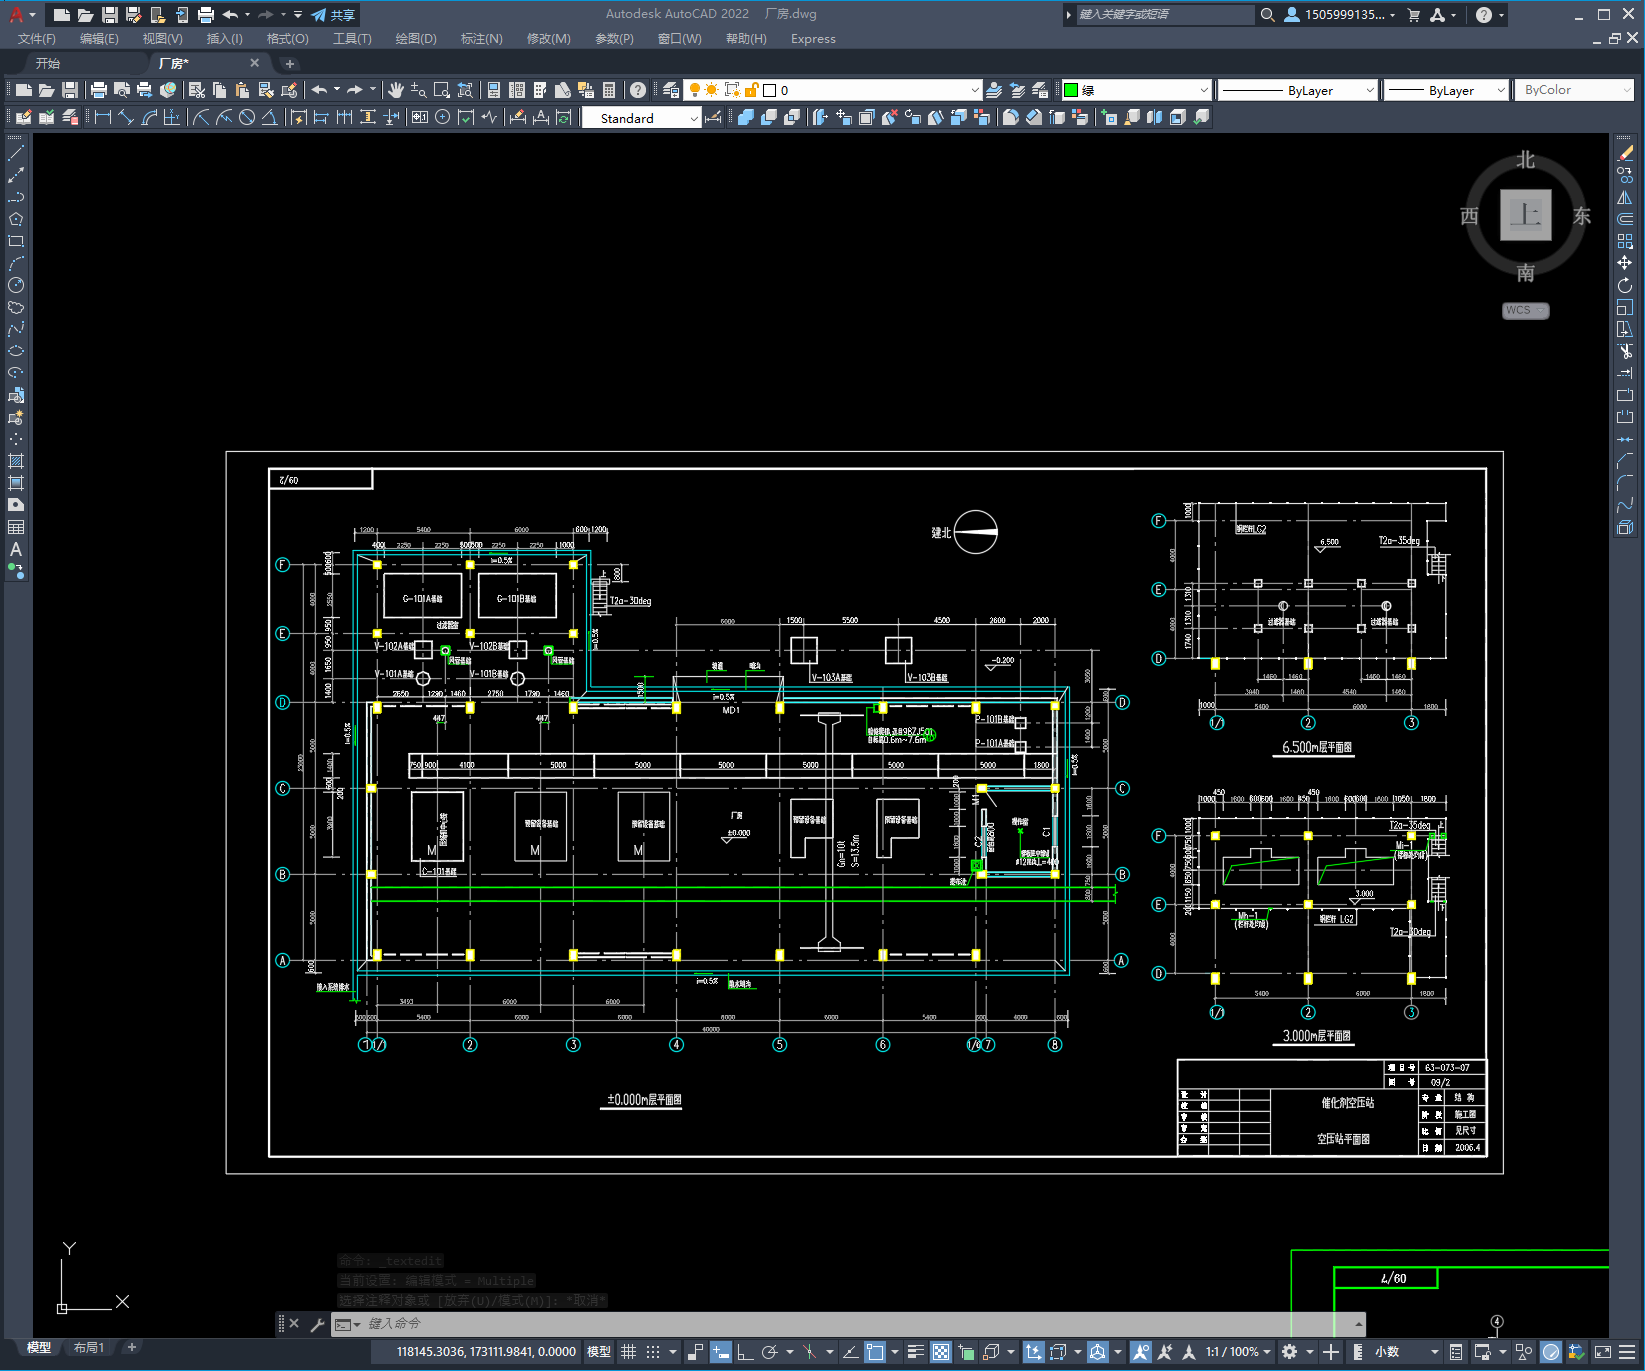Click the coordinates readout in status bar
The image size is (1645, 1371).
tap(486, 1352)
